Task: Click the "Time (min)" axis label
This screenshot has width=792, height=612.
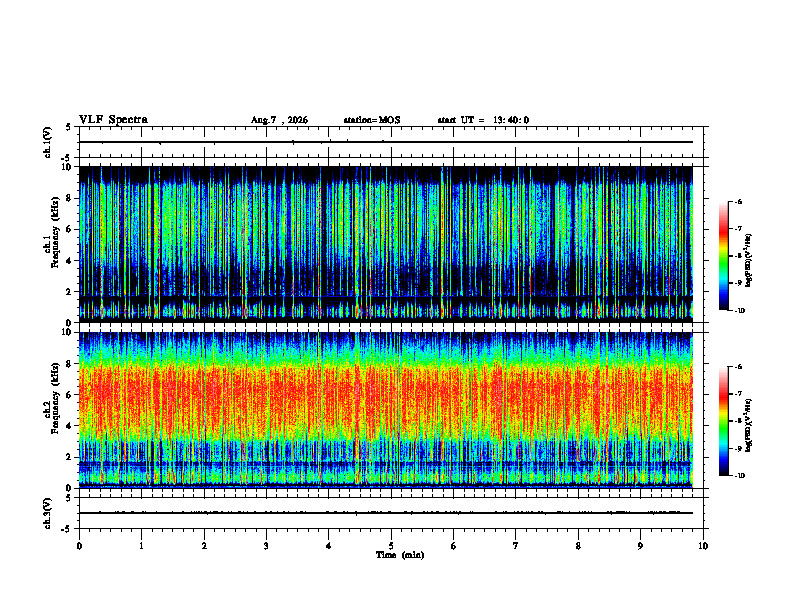Action: [400, 555]
